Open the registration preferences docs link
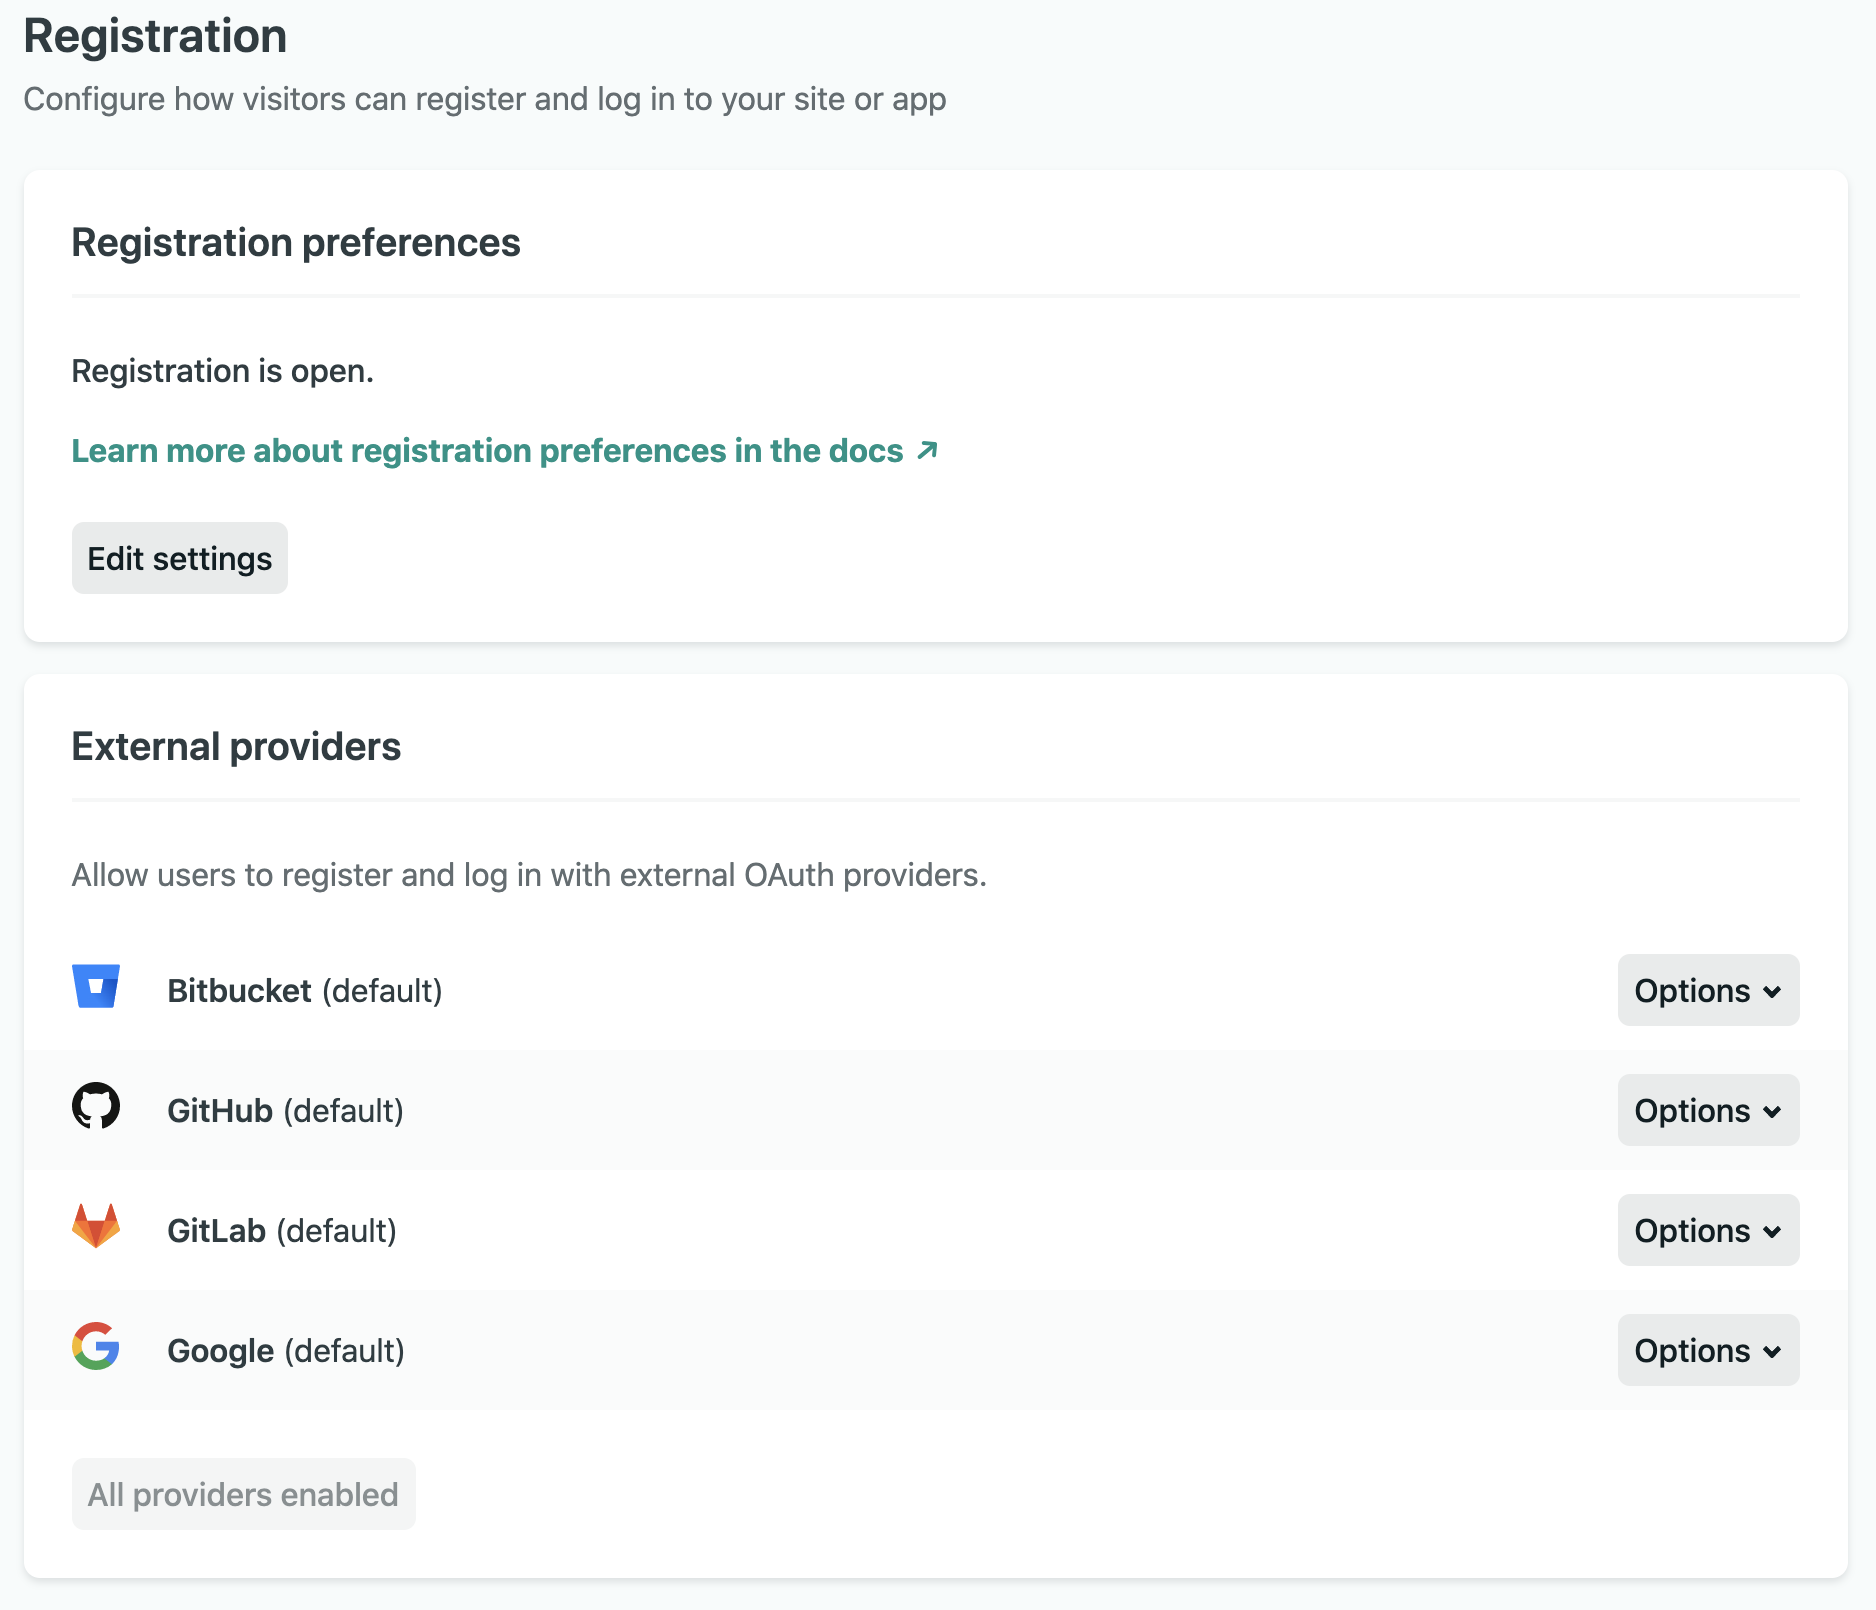This screenshot has width=1876, height=1610. (487, 451)
